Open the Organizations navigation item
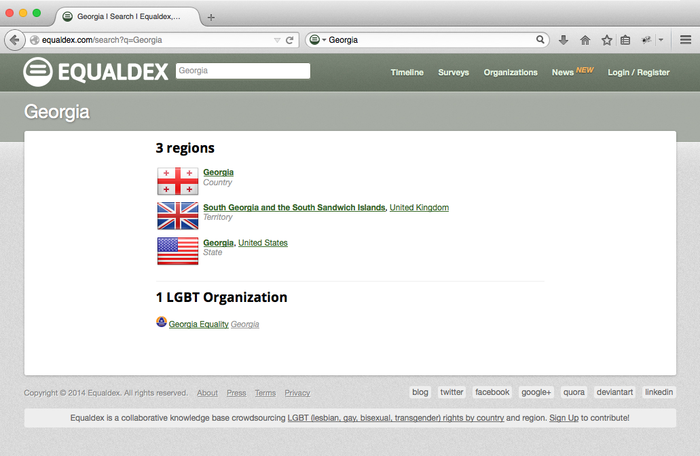This screenshot has height=456, width=700. pos(510,72)
